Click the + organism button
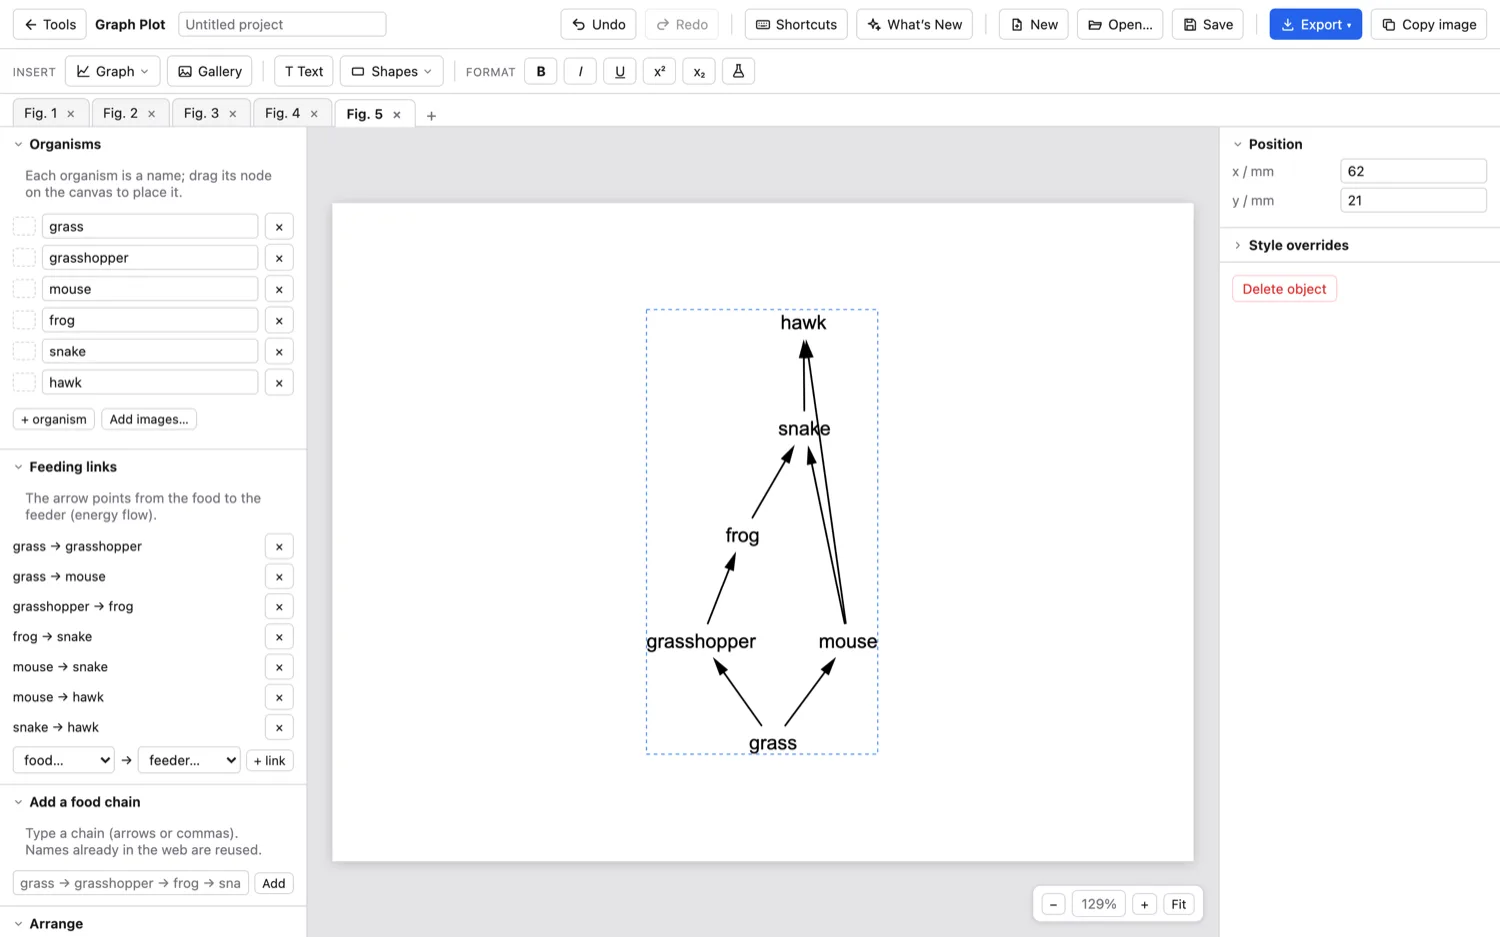The image size is (1500, 937). pyautogui.click(x=54, y=419)
